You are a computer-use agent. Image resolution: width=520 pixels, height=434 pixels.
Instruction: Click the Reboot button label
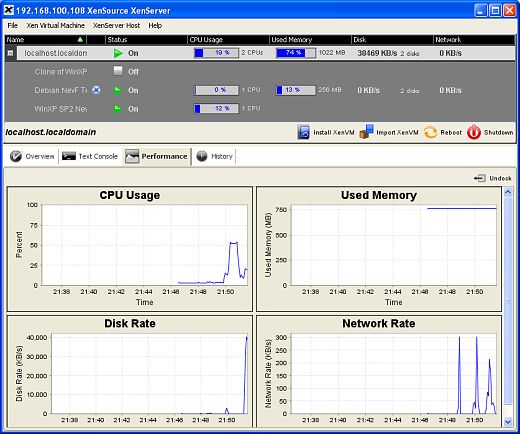click(x=451, y=132)
